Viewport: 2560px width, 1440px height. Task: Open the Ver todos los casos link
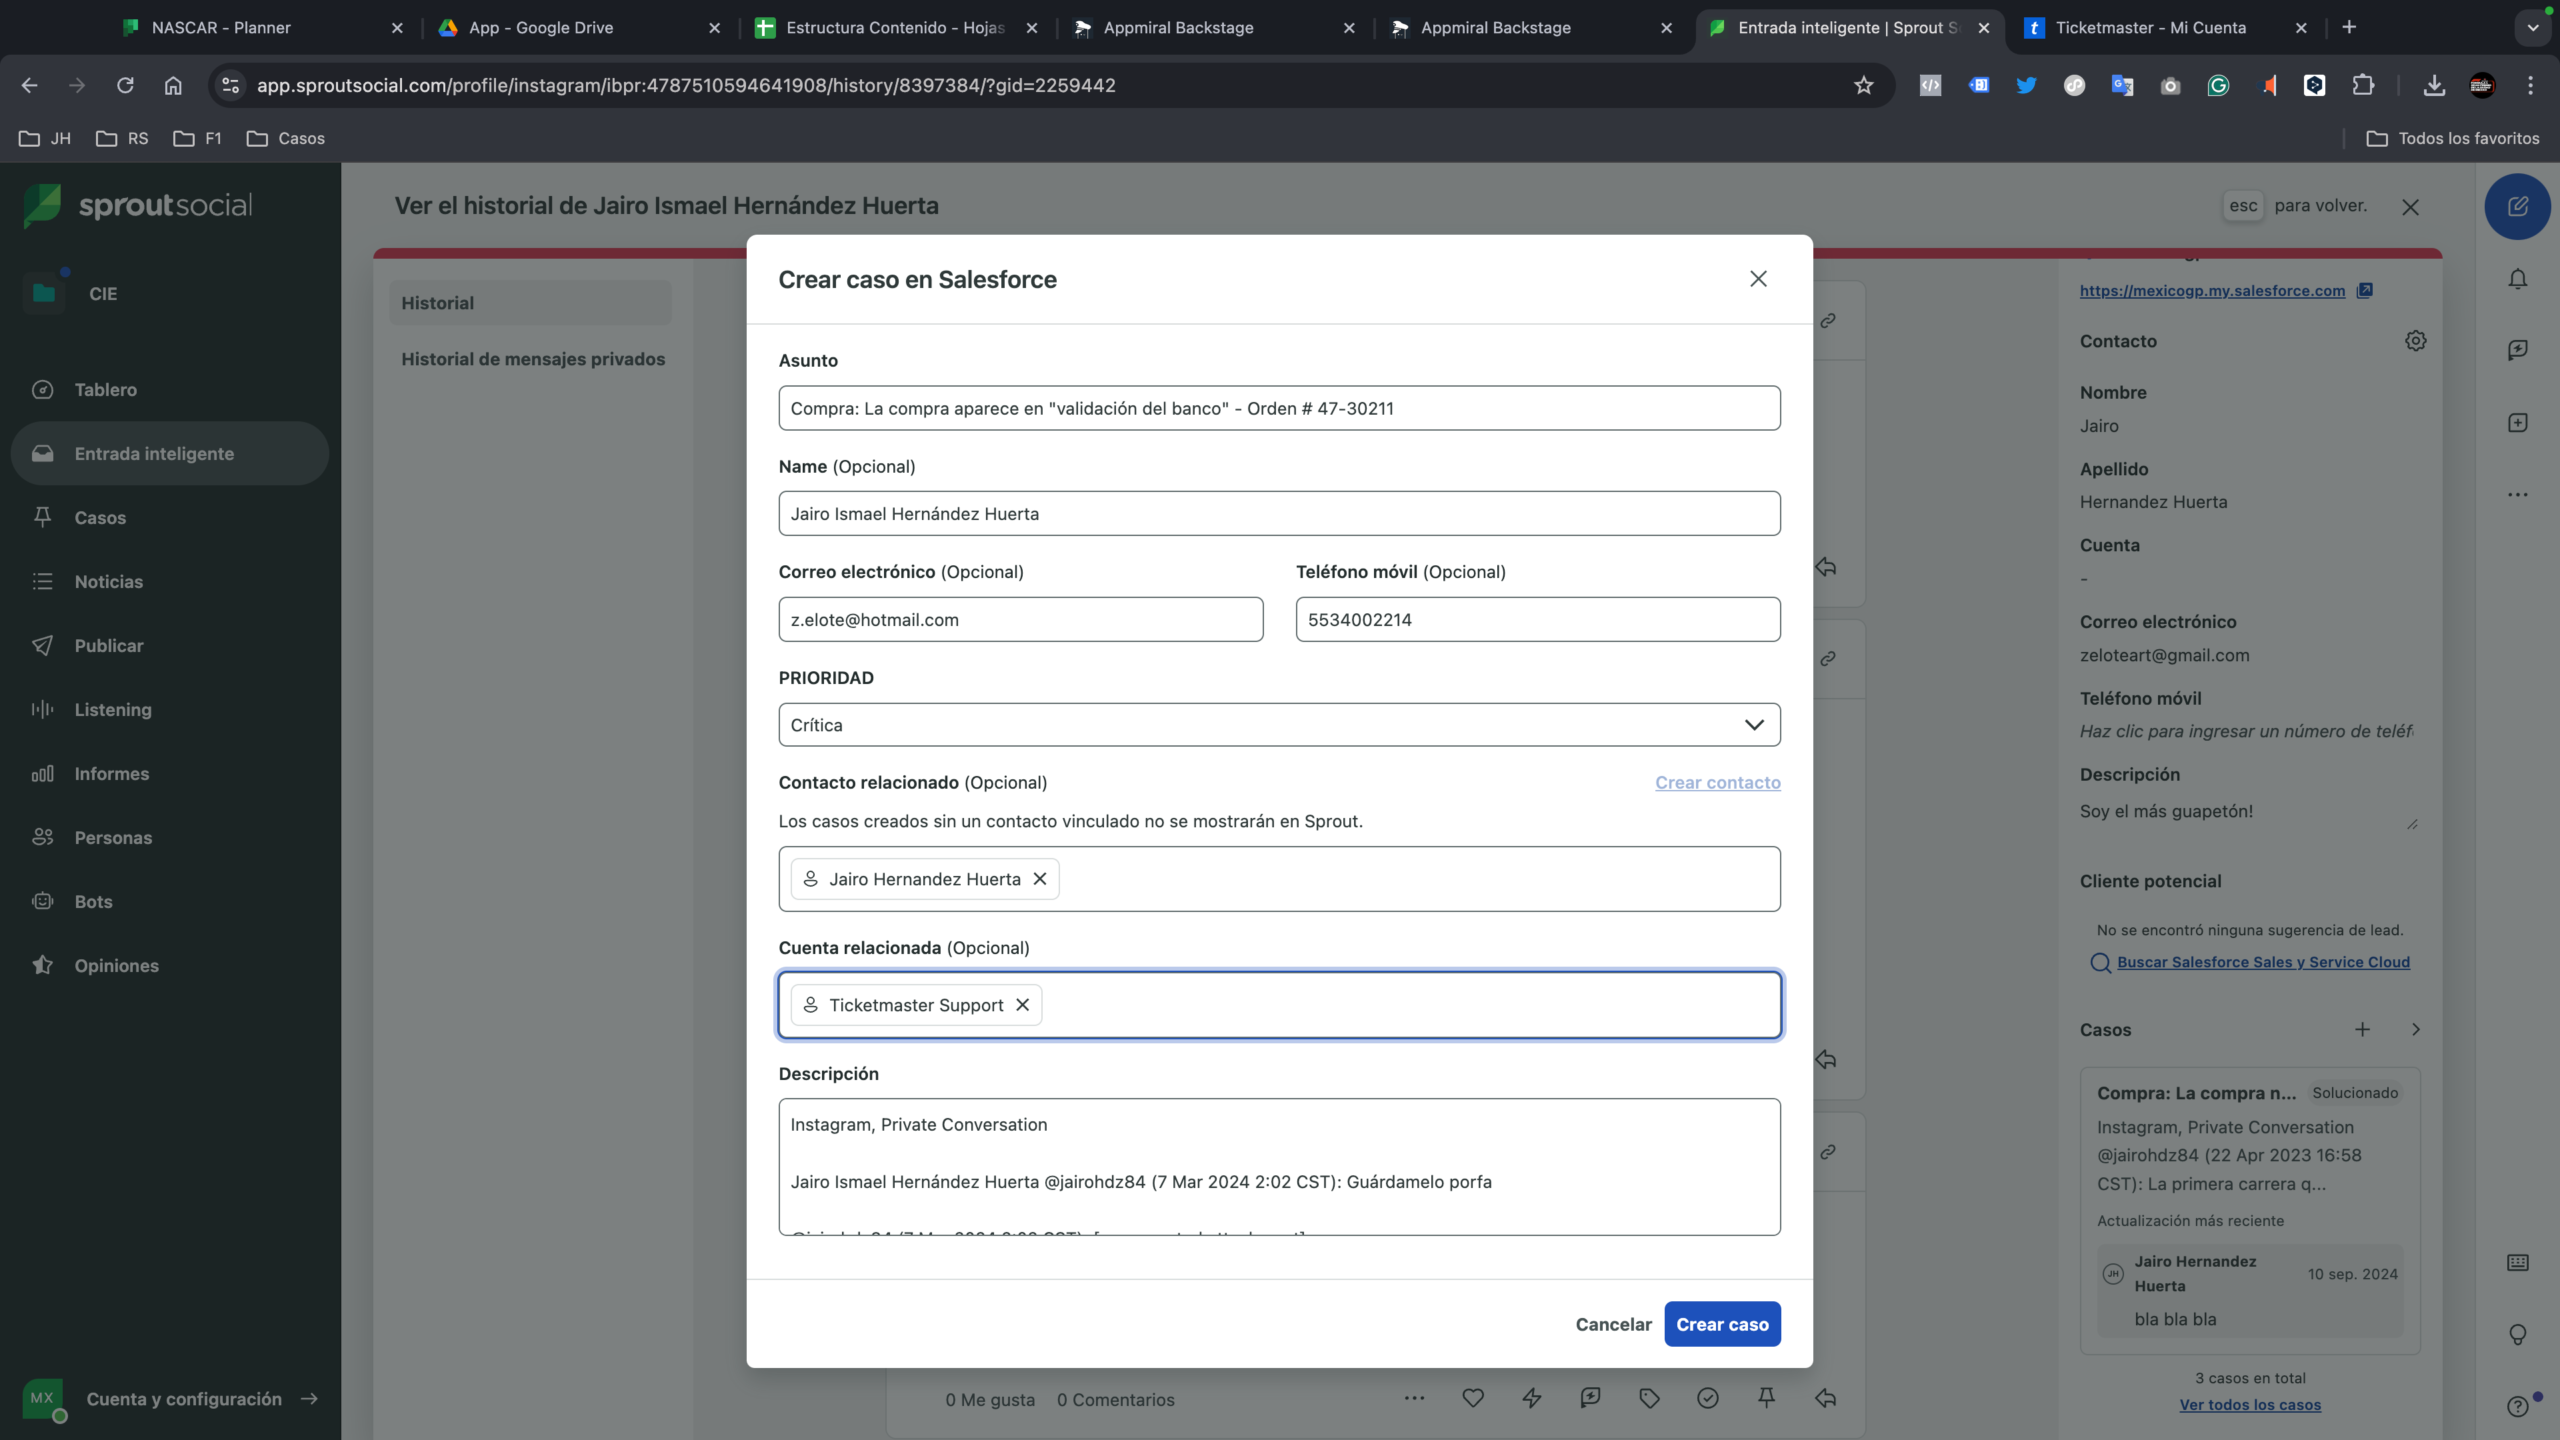point(2249,1405)
